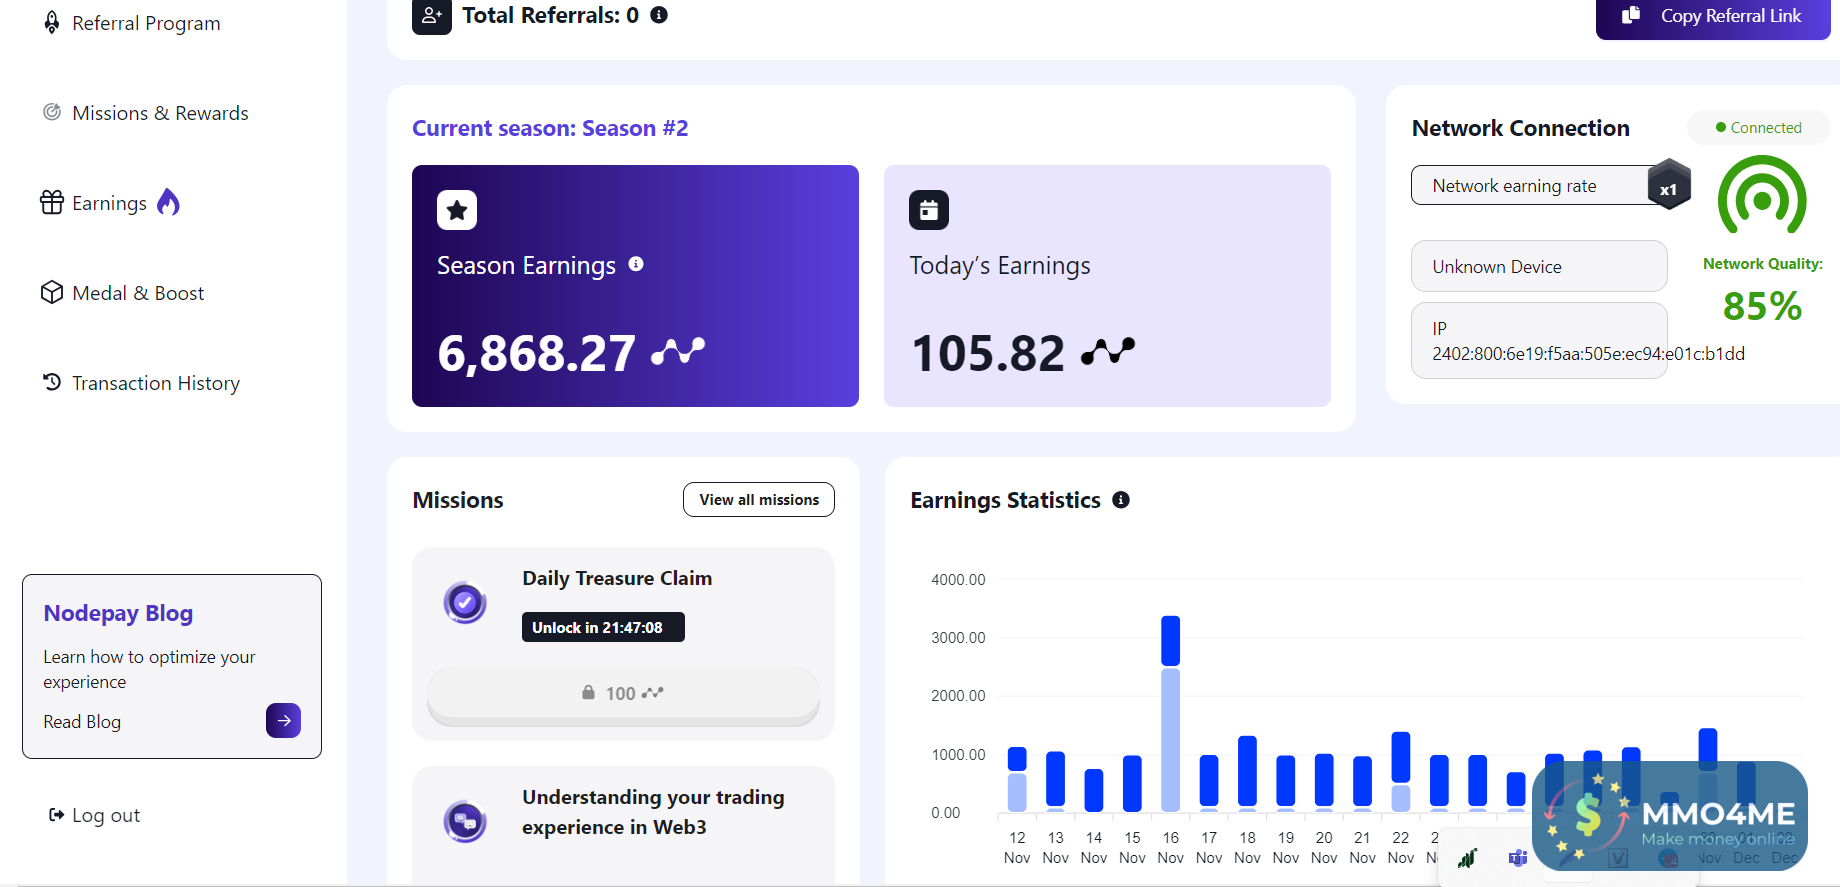Click the Unlock in 21:47:08 timer button
The image size is (1840, 887).
(603, 627)
